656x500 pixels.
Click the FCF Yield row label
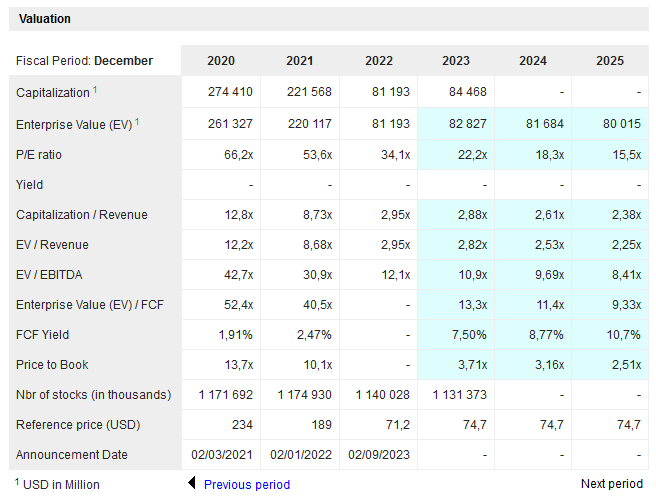pyautogui.click(x=43, y=335)
